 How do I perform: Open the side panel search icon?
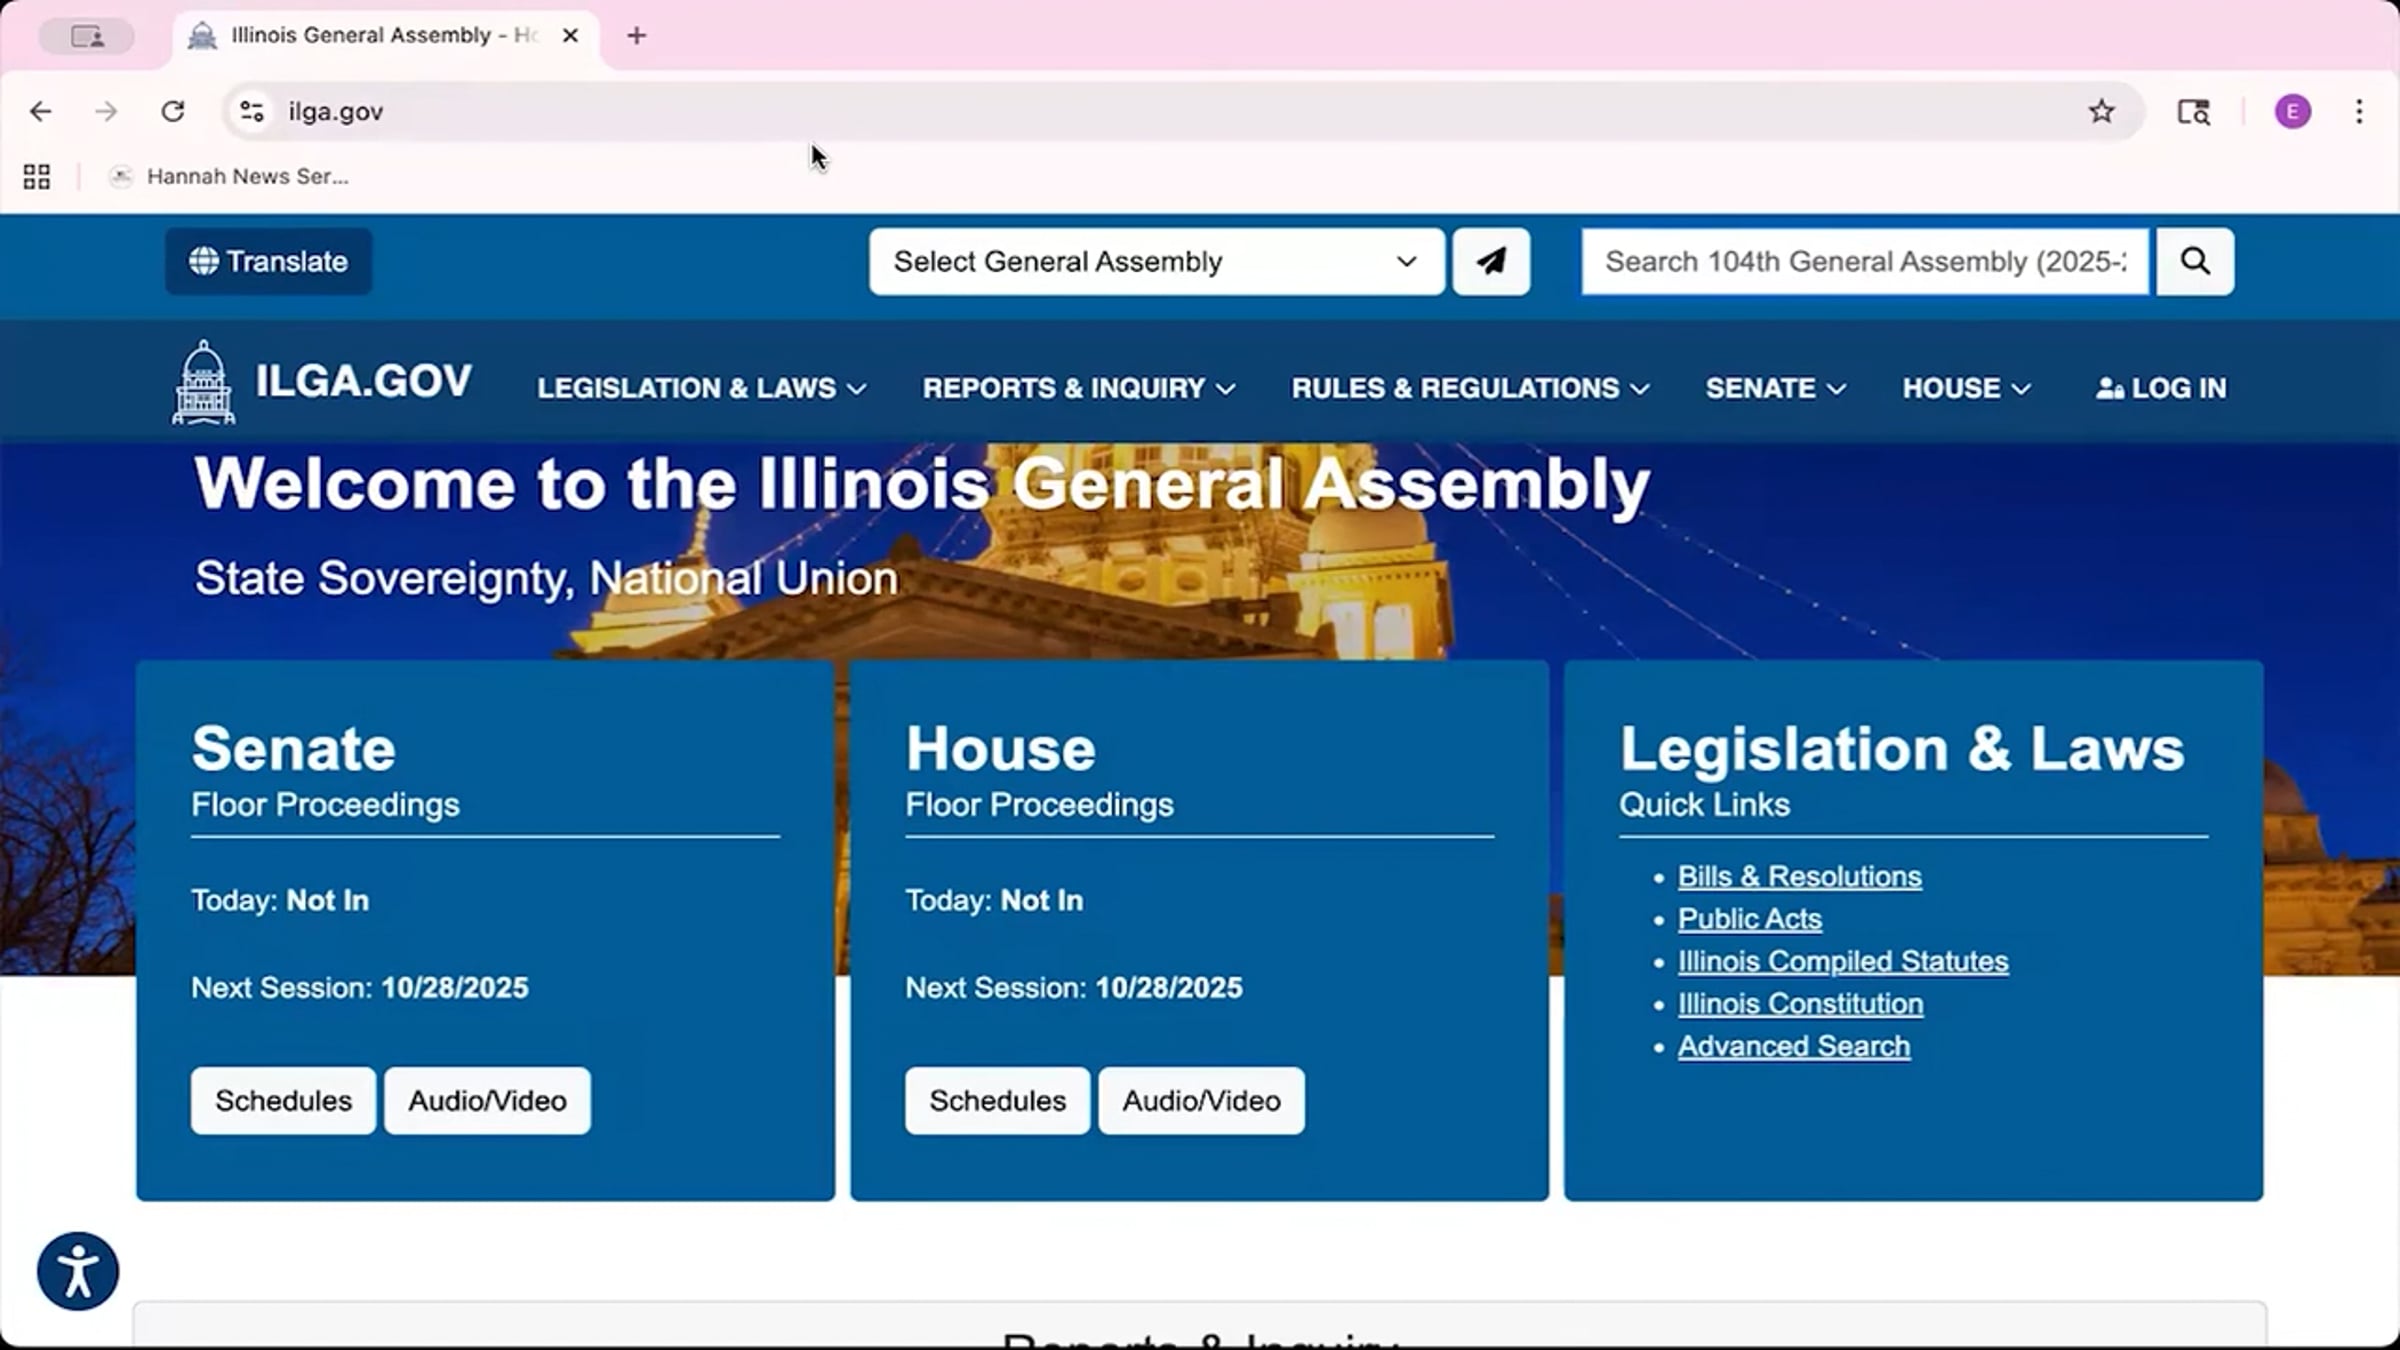[2194, 111]
